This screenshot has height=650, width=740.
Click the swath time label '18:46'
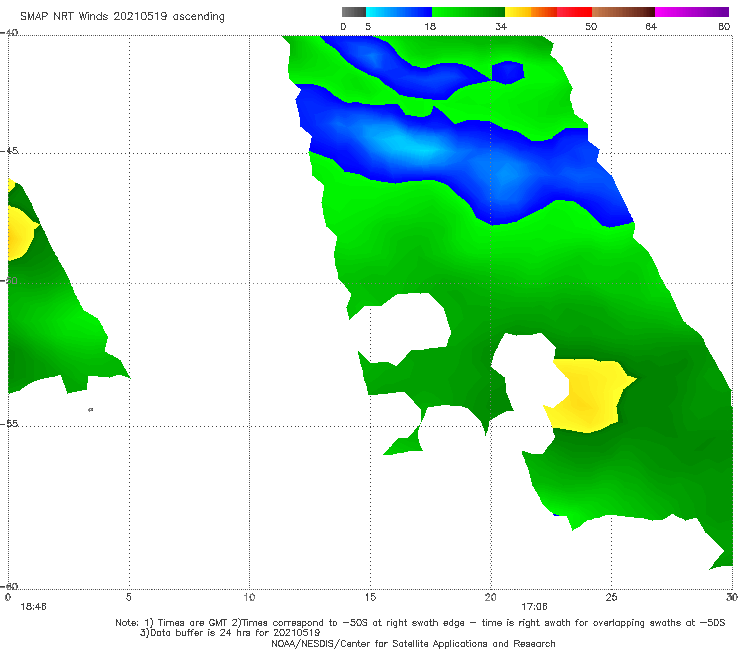pyautogui.click(x=33, y=607)
